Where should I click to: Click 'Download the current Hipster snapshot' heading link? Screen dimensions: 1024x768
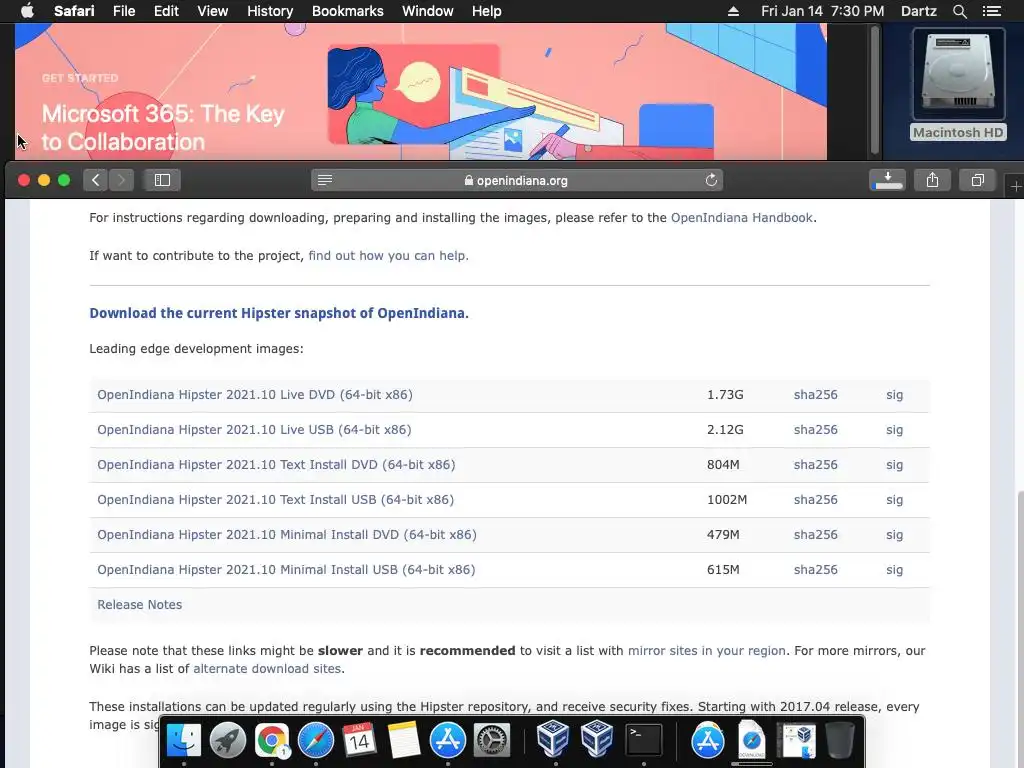(279, 313)
